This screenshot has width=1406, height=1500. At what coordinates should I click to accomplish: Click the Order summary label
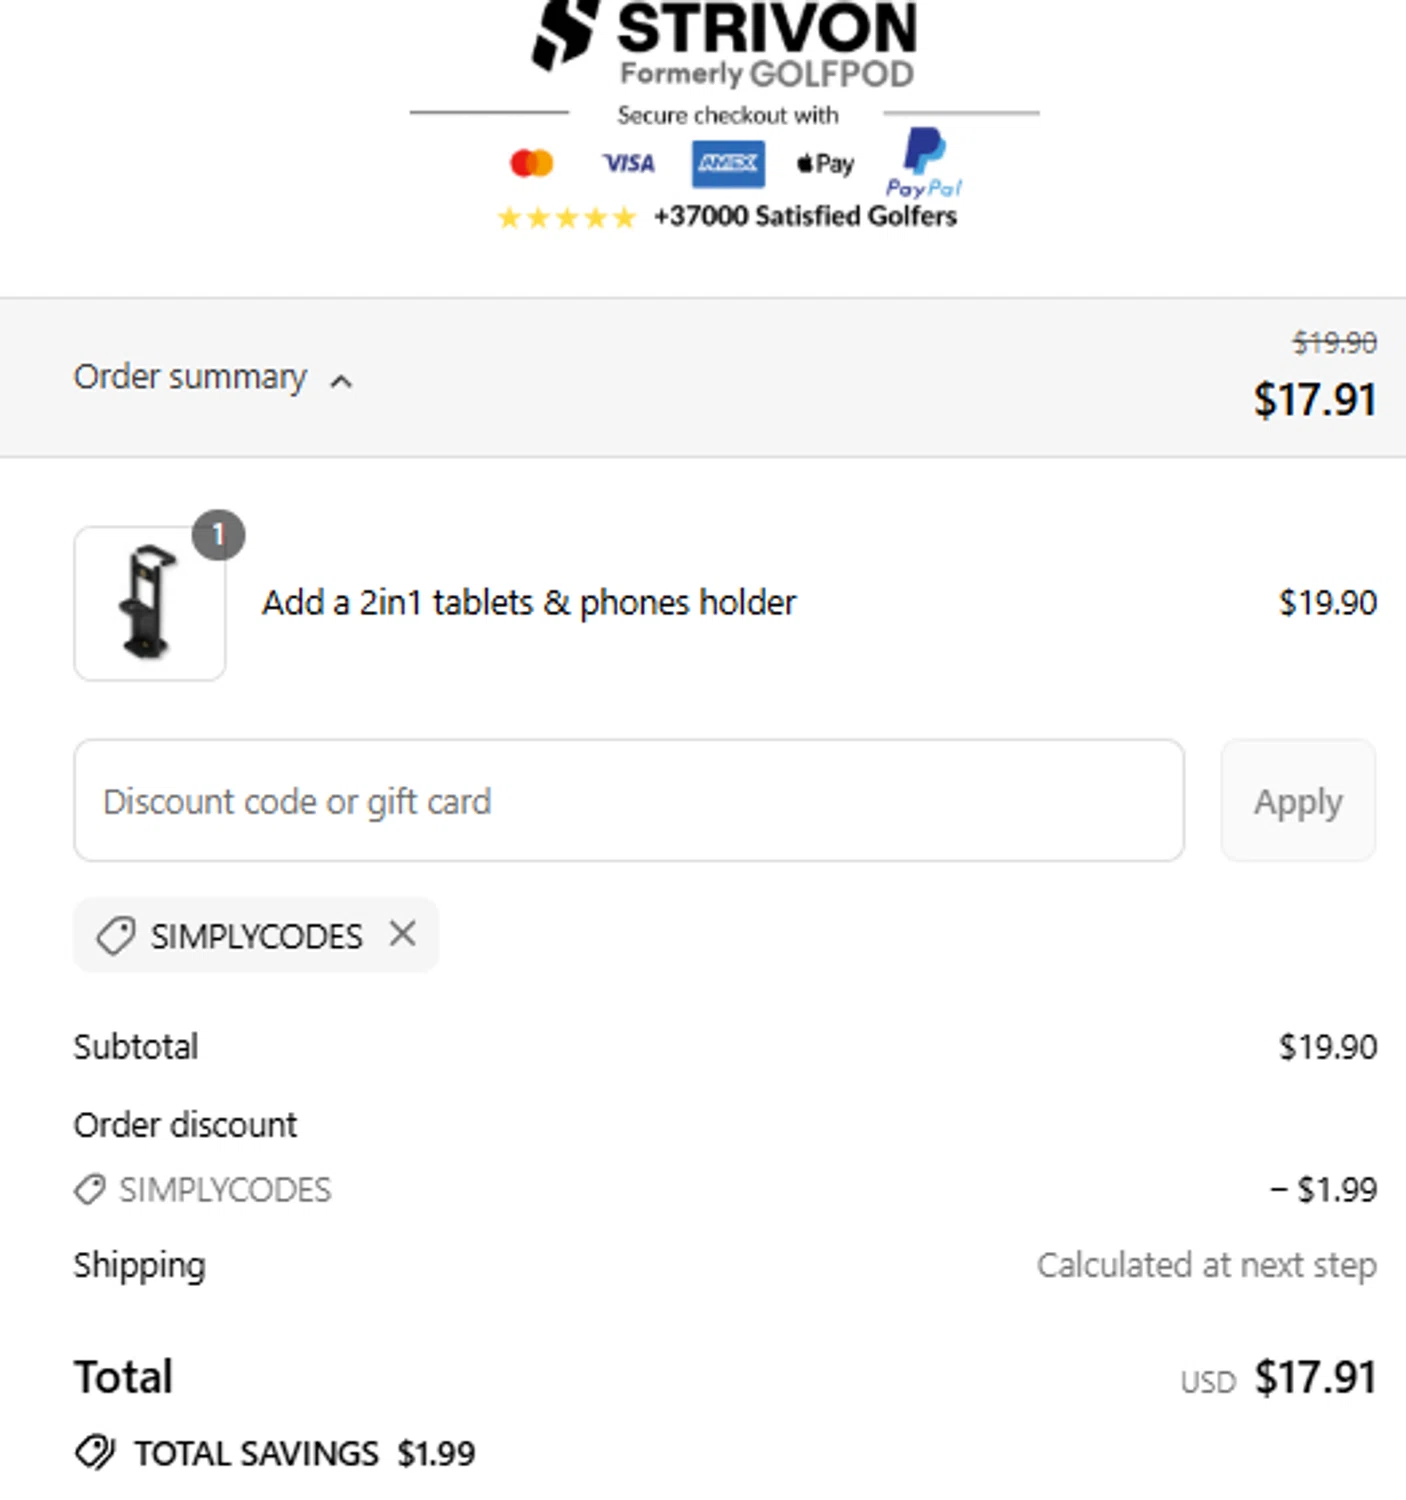tap(190, 377)
